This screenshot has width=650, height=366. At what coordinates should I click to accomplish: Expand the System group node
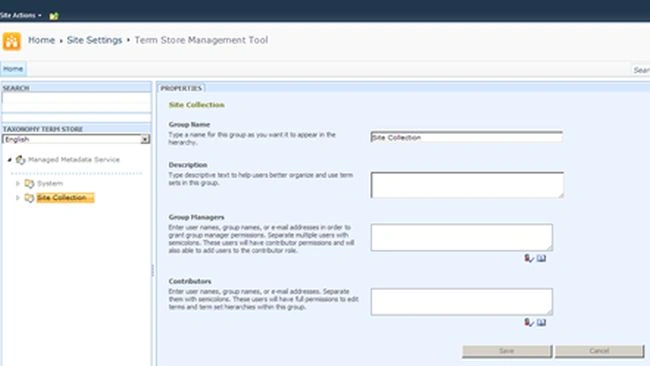tap(18, 183)
